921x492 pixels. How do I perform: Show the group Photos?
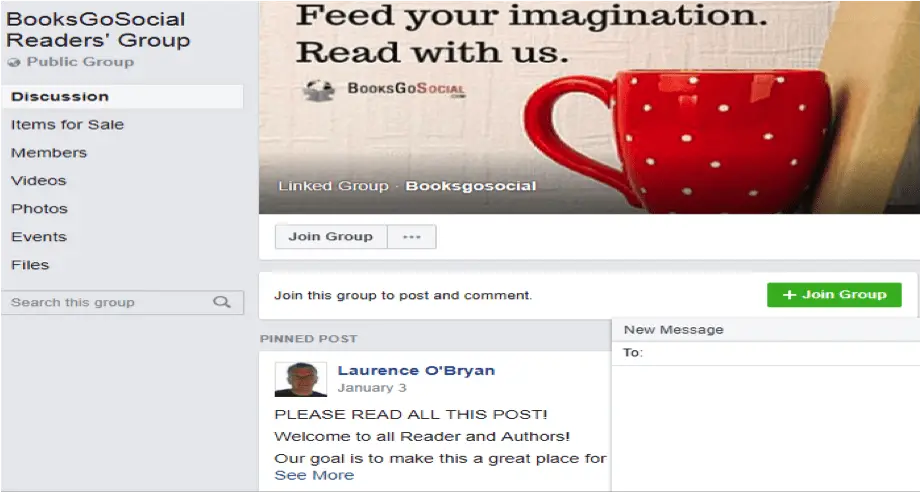click(x=39, y=209)
